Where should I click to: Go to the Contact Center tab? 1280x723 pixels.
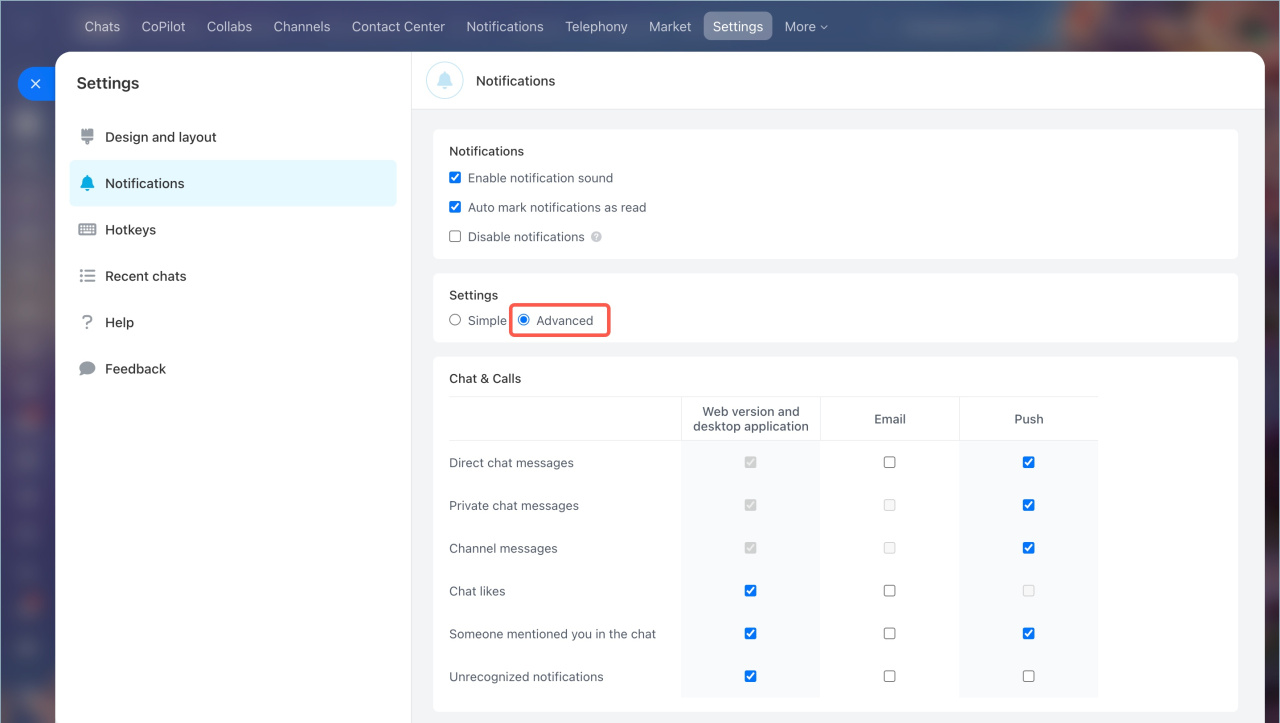point(398,27)
